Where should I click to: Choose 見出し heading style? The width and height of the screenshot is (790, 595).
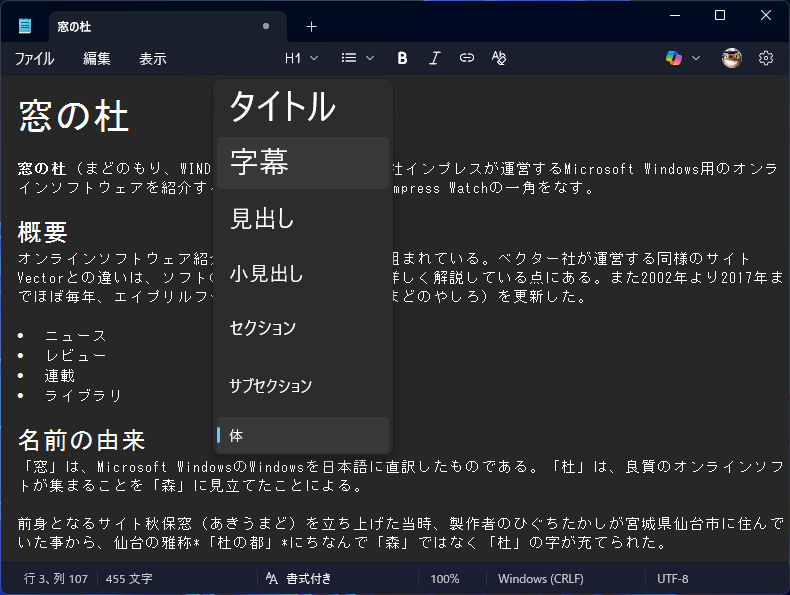tap(303, 219)
